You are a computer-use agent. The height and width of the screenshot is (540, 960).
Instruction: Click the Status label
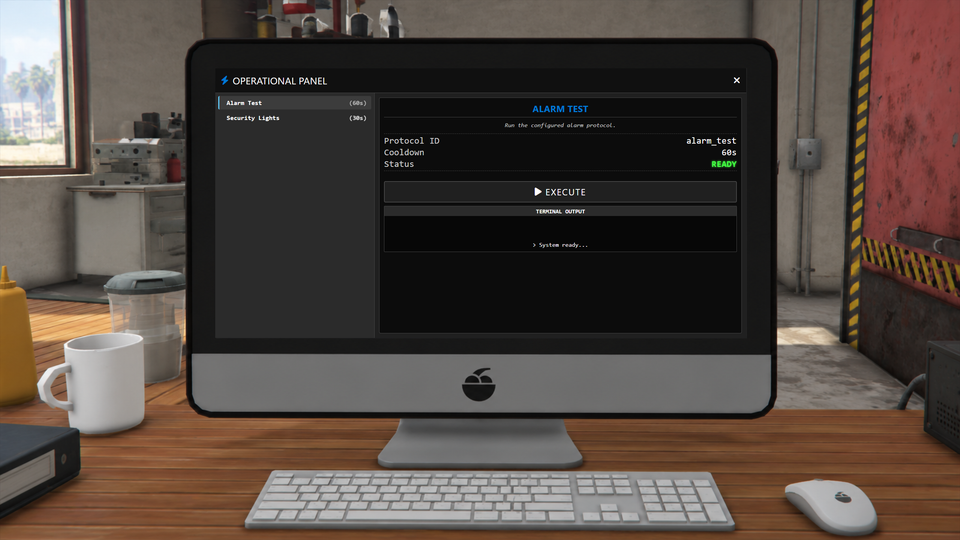point(399,164)
